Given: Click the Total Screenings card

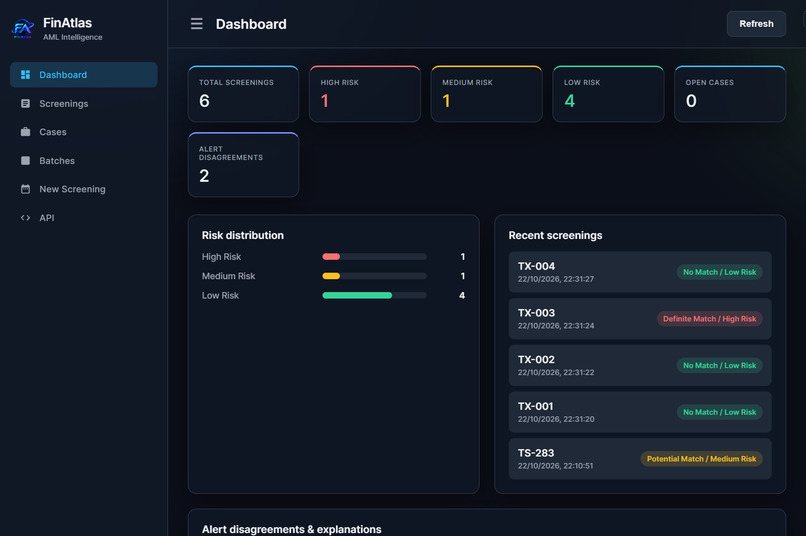Looking at the screenshot, I should pyautogui.click(x=244, y=94).
